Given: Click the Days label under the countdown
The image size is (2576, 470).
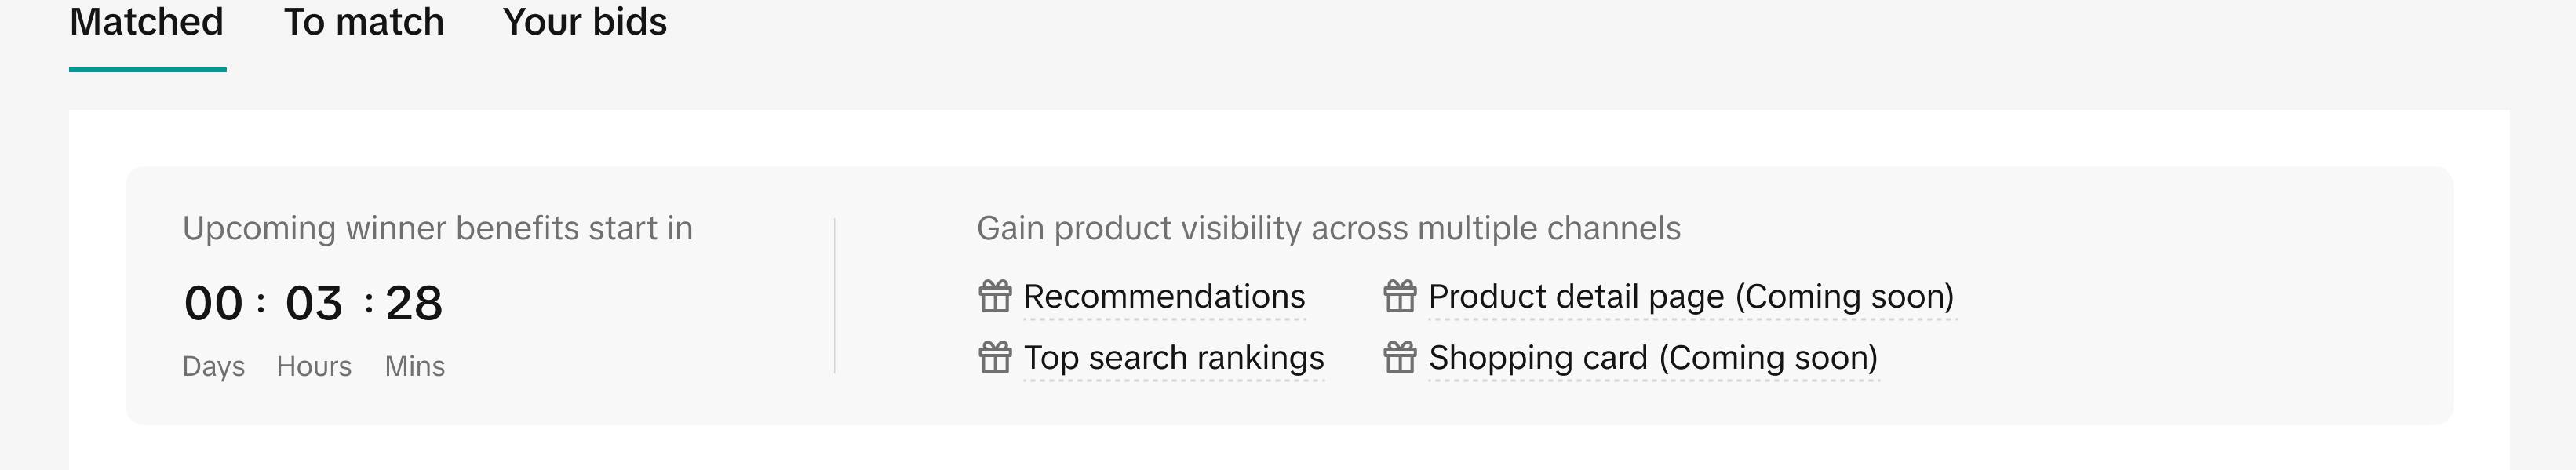Looking at the screenshot, I should click(x=214, y=366).
